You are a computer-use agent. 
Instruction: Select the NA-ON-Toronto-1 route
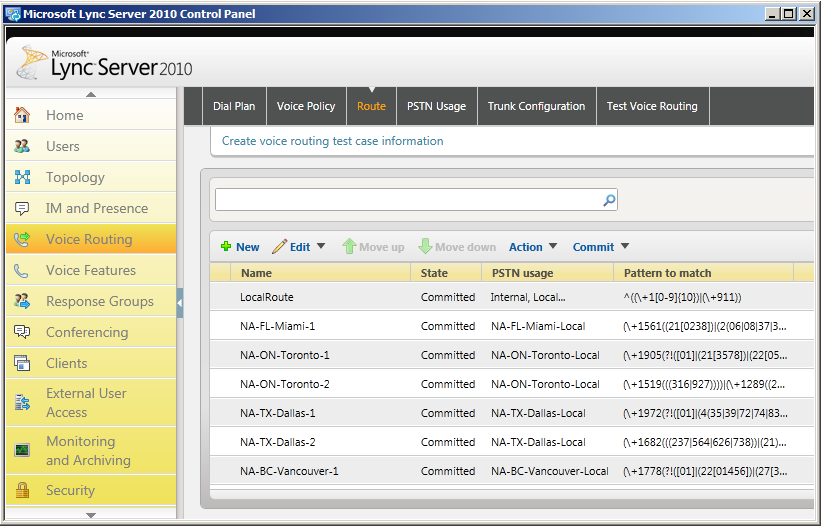point(512,355)
